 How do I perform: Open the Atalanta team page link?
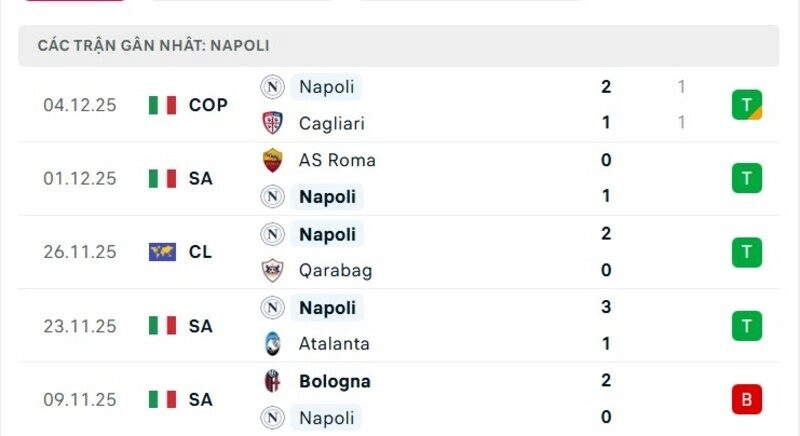click(x=334, y=344)
